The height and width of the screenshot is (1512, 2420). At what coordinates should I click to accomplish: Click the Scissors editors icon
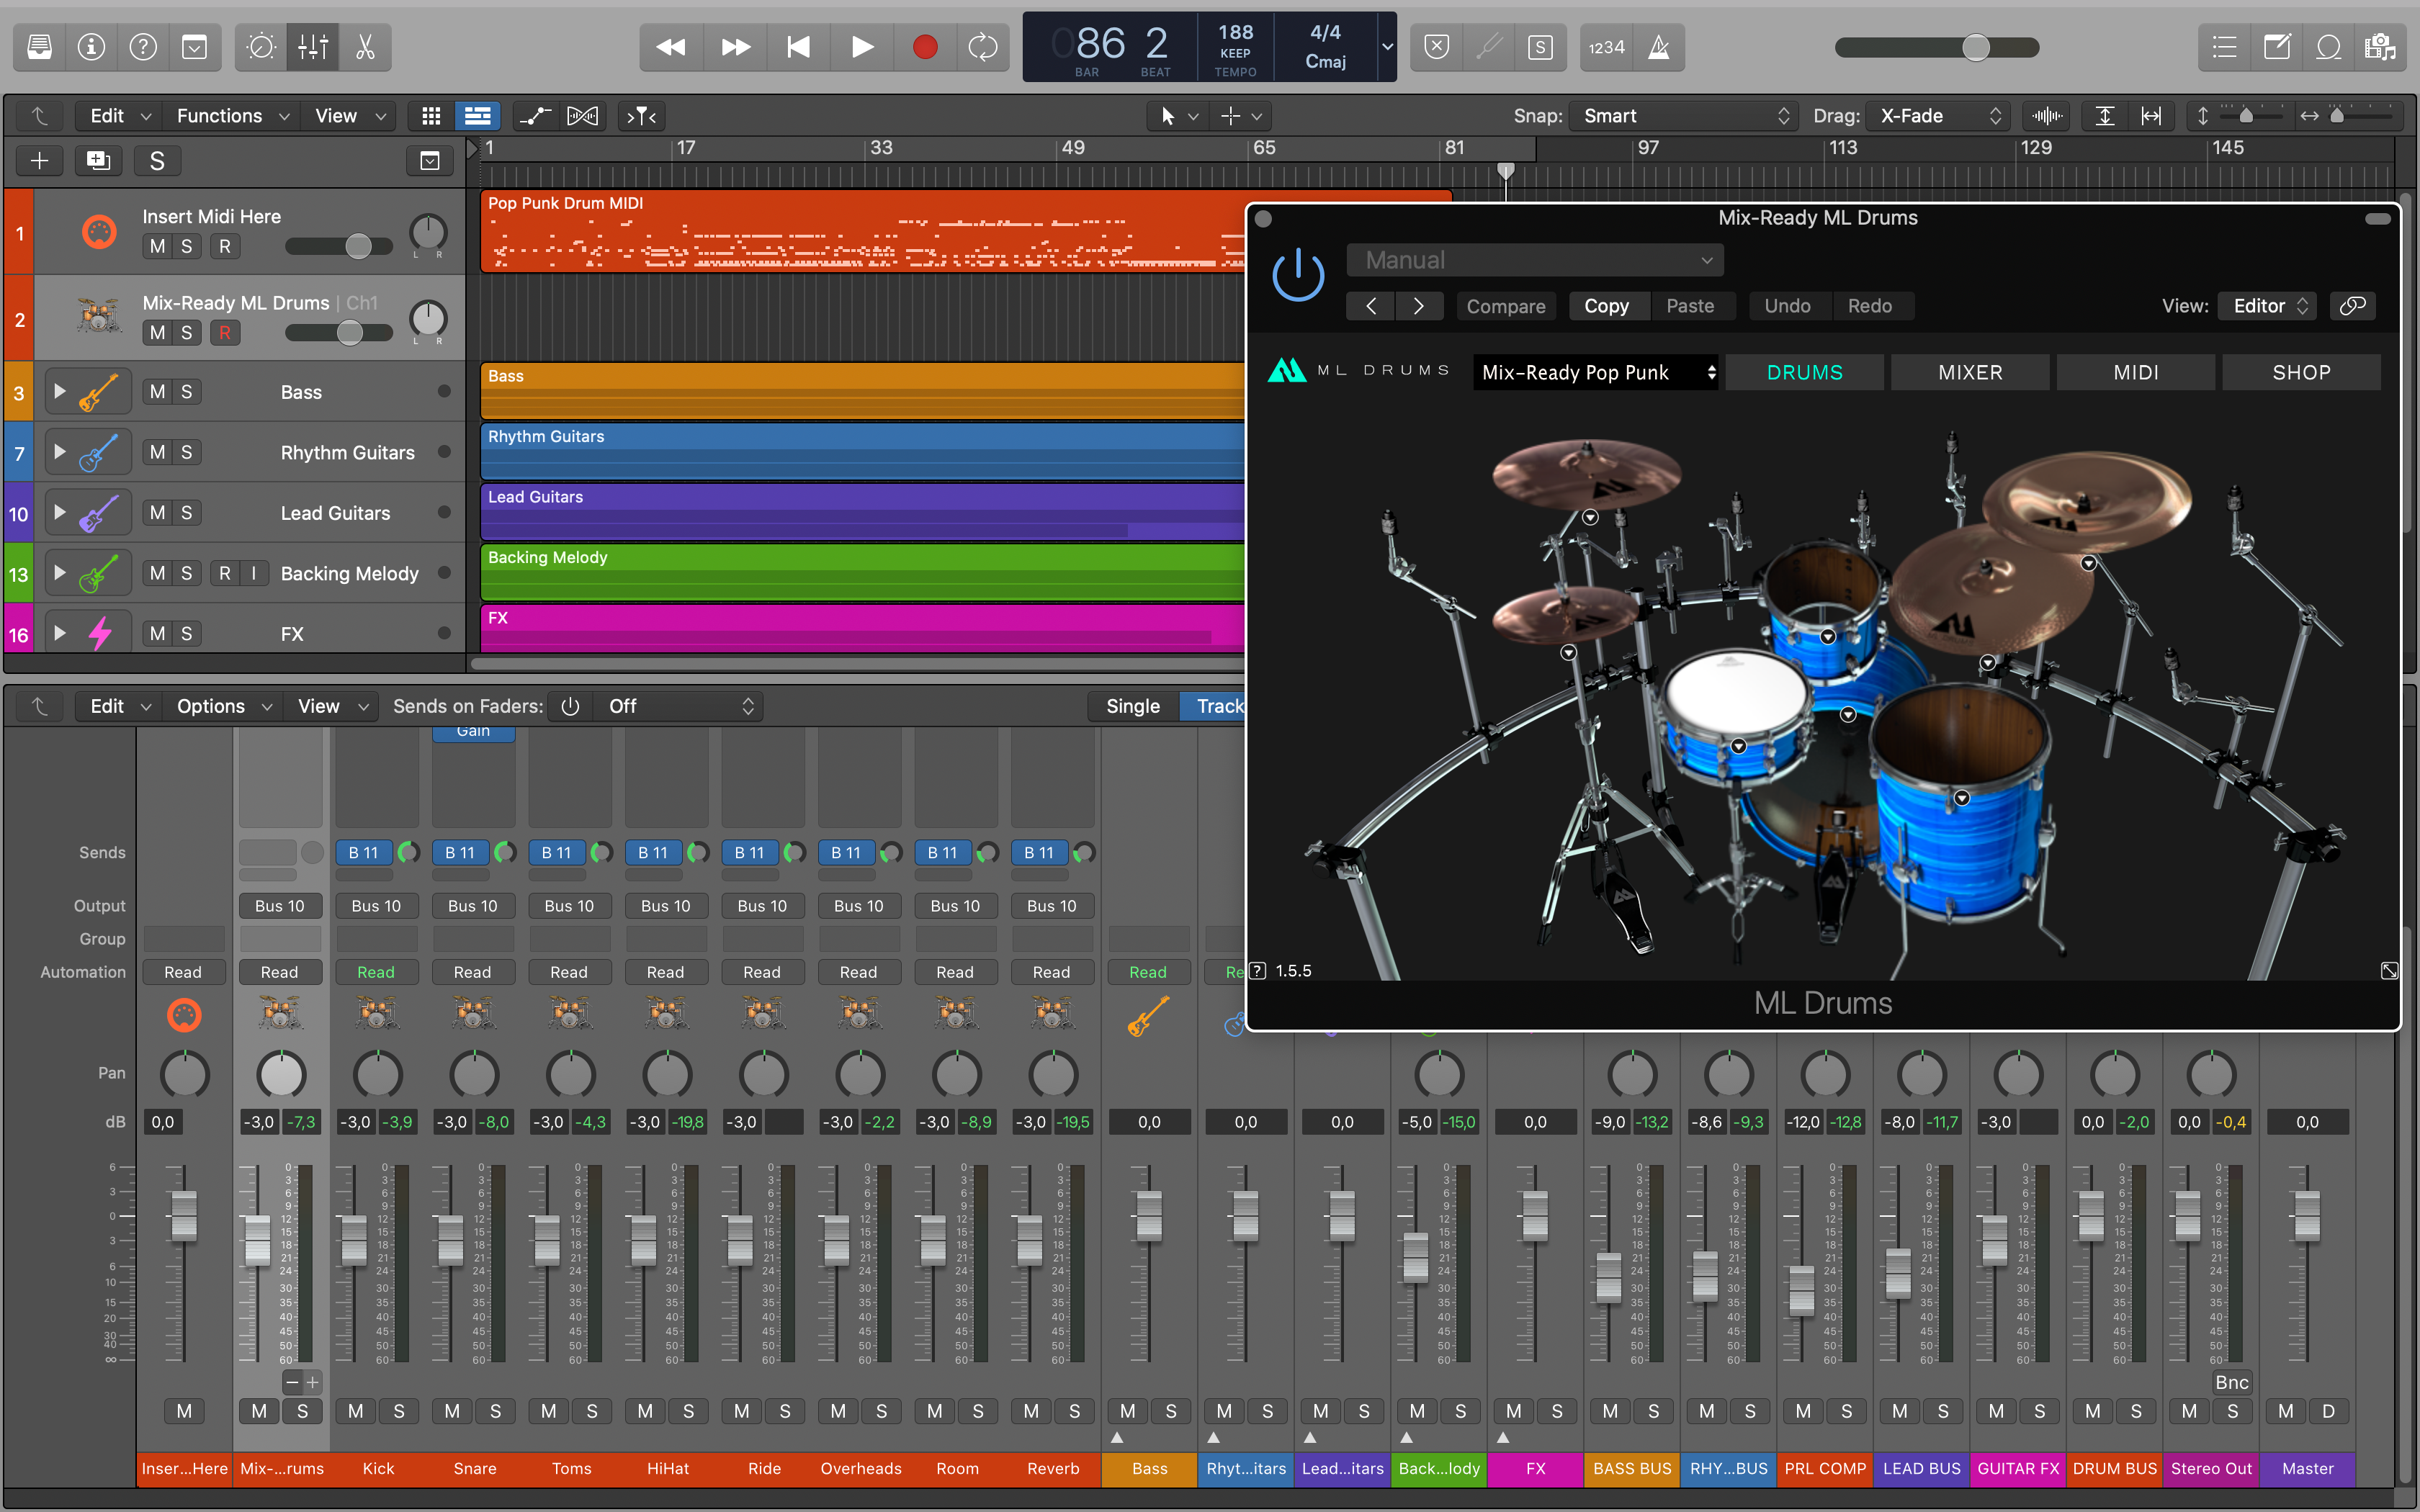pos(364,47)
